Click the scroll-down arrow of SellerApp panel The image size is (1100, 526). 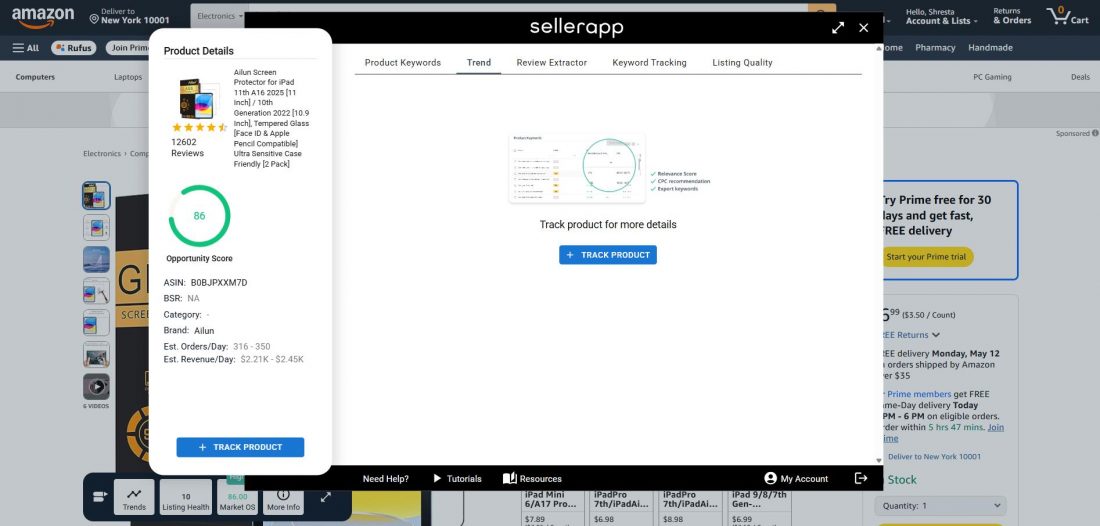pos(879,461)
